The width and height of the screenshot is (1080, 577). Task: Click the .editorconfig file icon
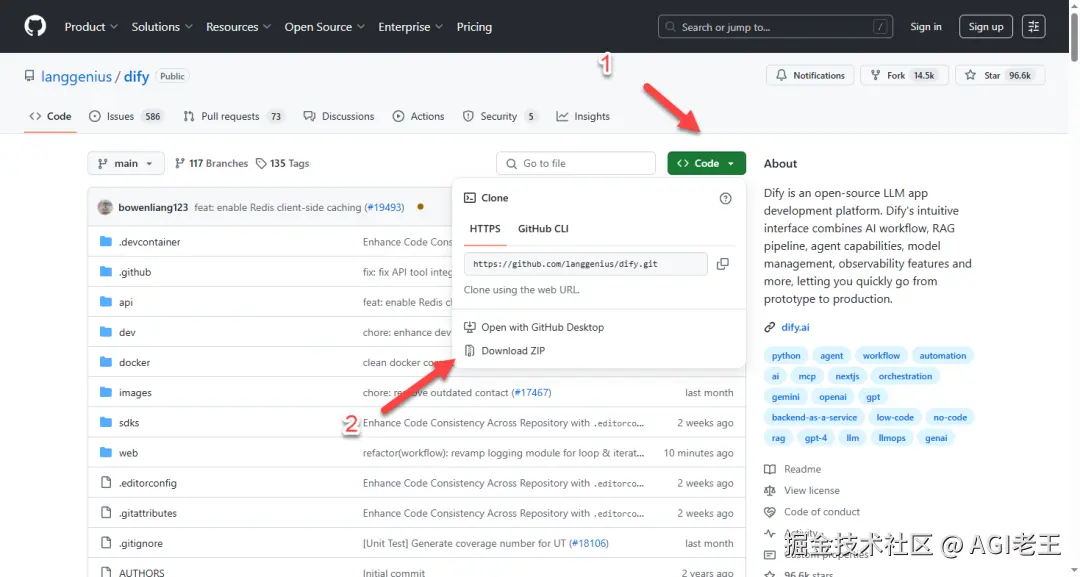click(105, 483)
